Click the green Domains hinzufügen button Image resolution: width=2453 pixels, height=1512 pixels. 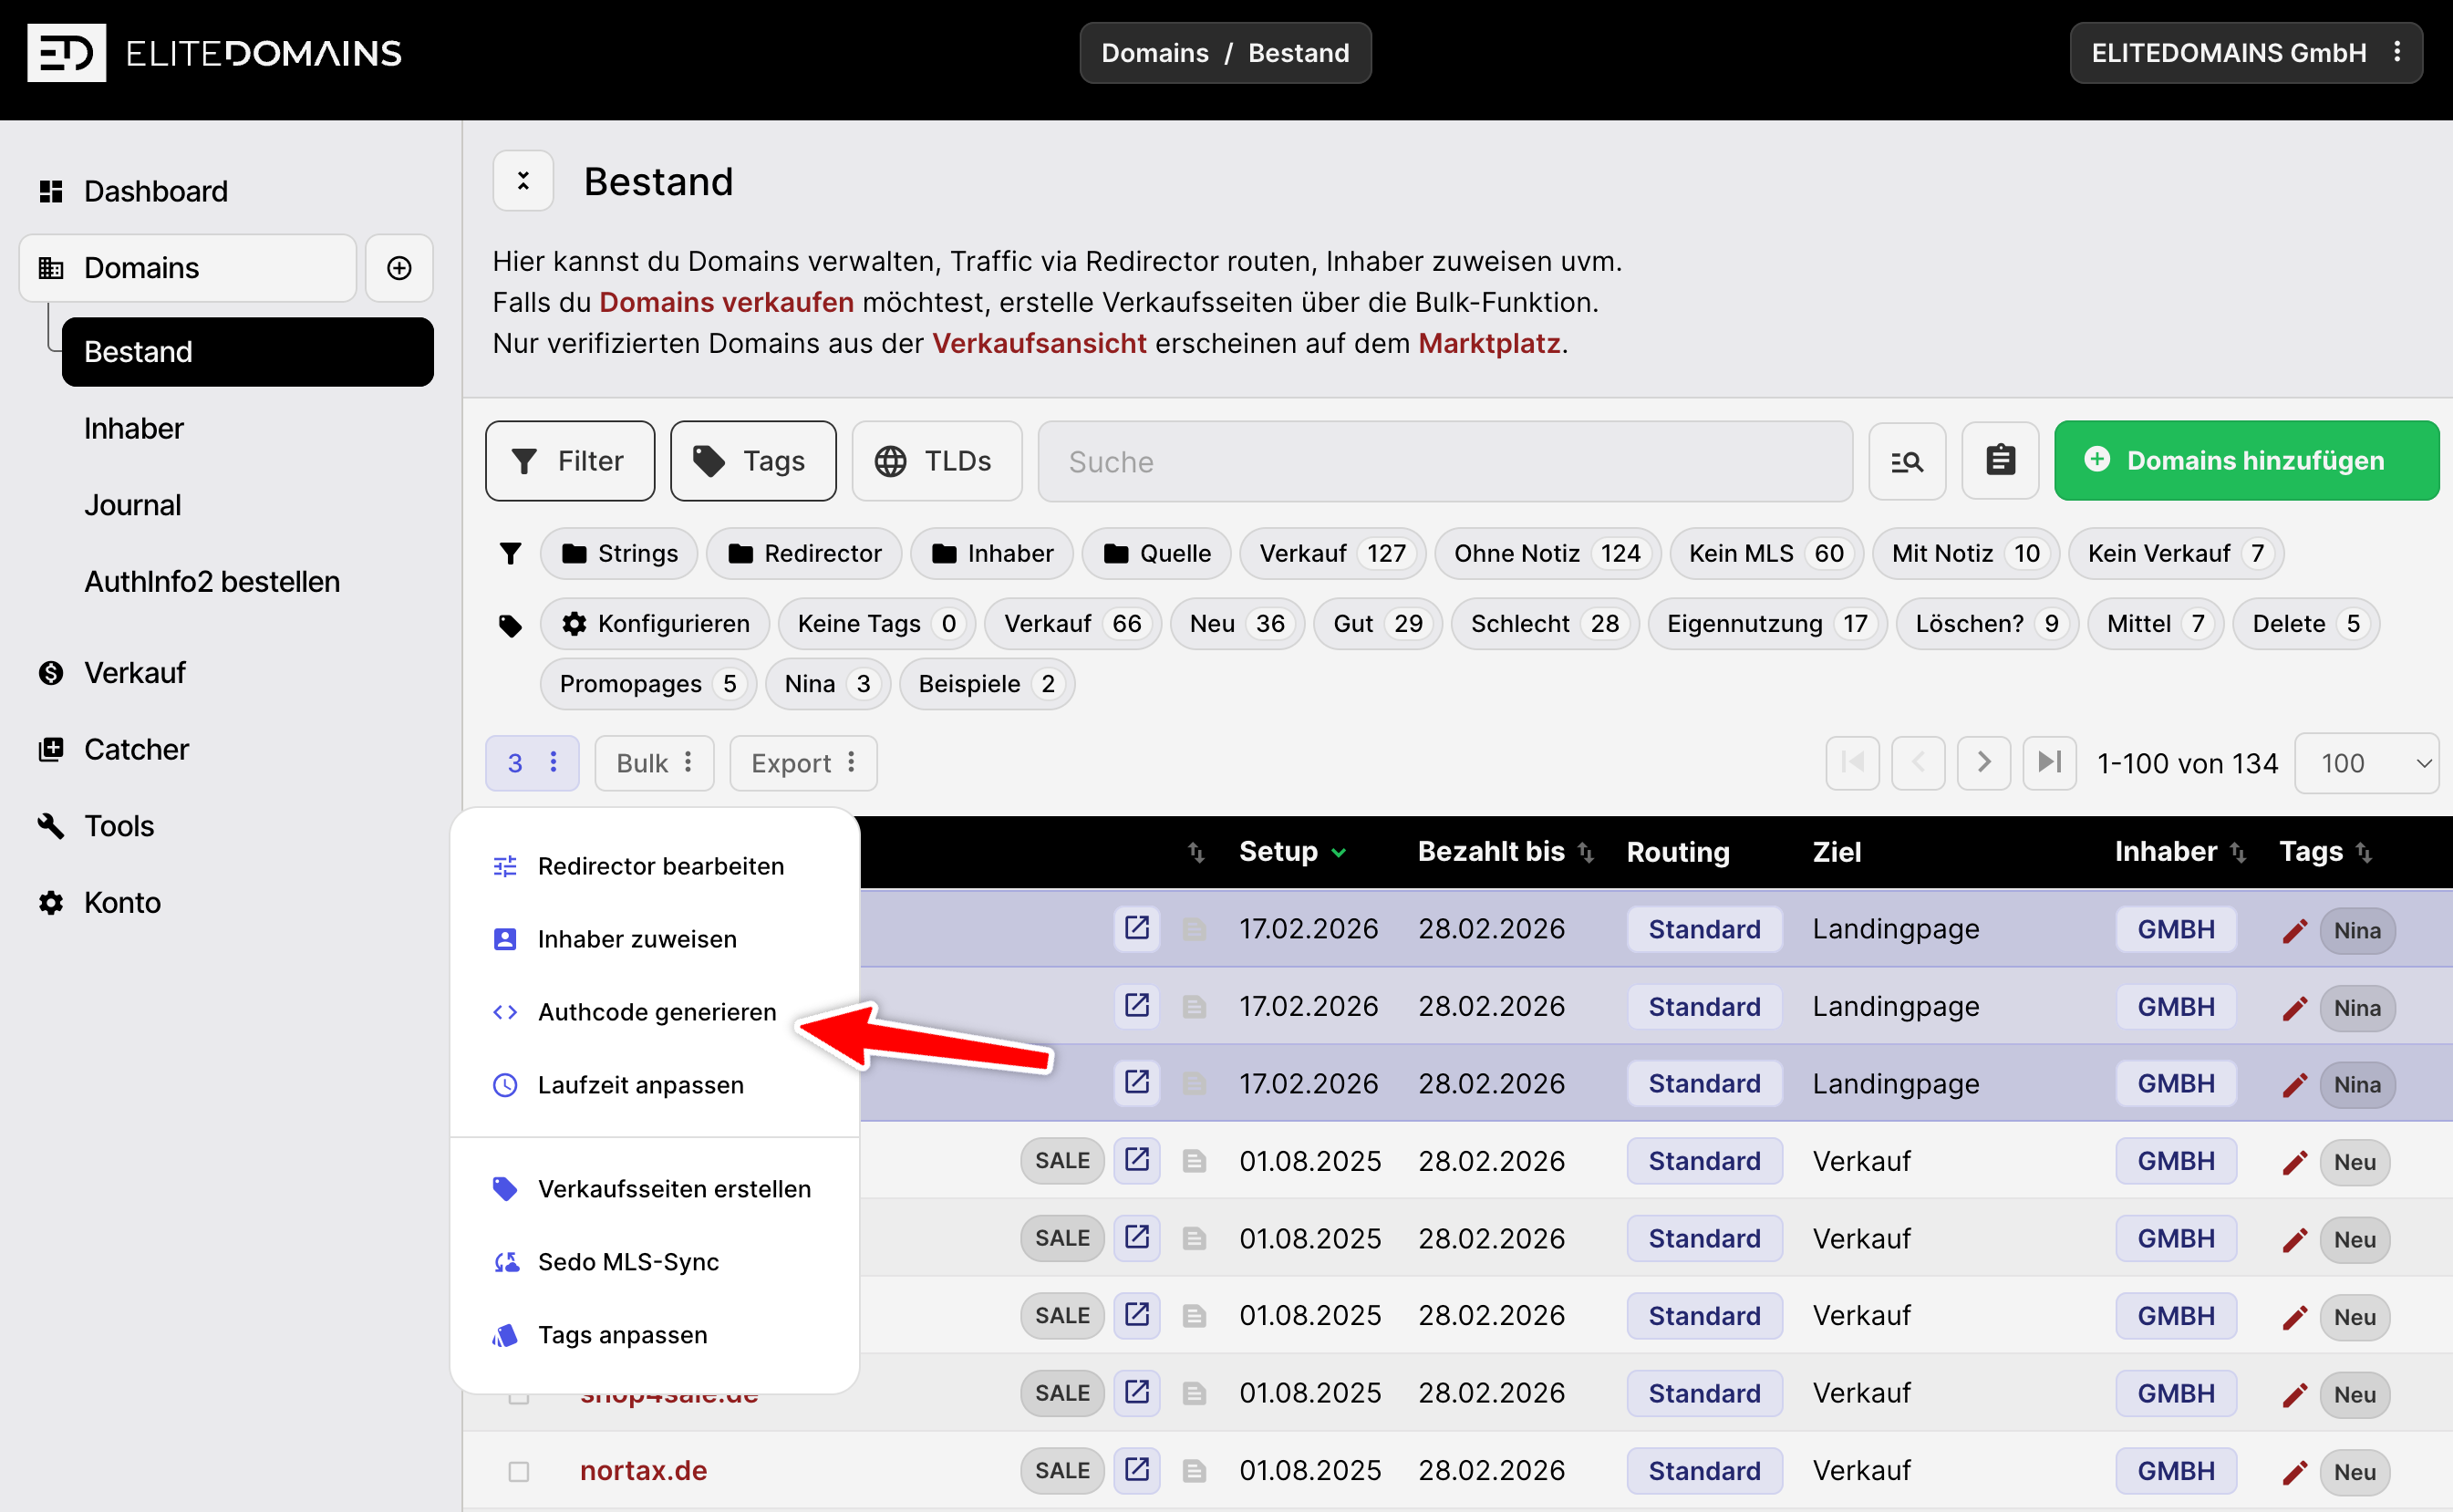[x=2246, y=461]
